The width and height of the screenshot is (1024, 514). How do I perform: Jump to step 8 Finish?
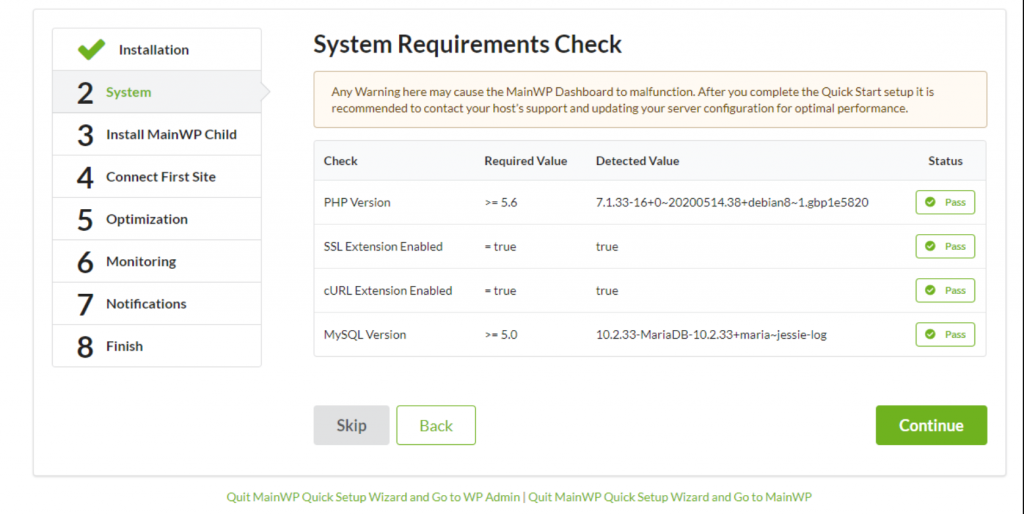click(x=157, y=346)
